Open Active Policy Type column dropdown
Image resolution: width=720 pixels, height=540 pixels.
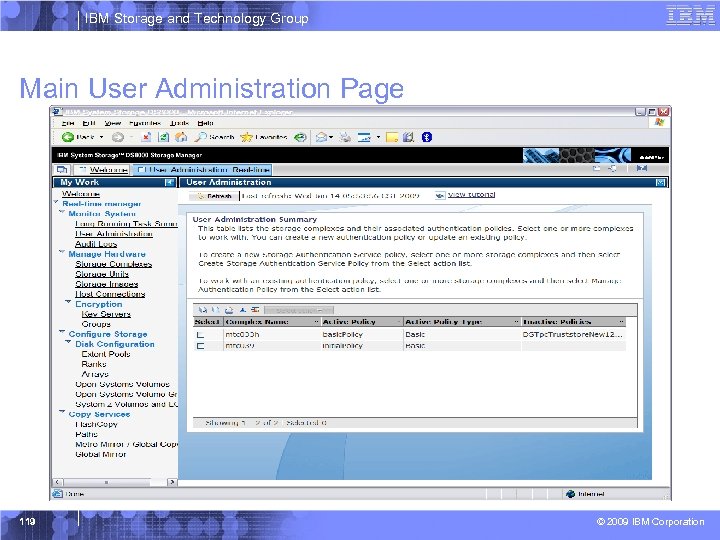point(517,322)
